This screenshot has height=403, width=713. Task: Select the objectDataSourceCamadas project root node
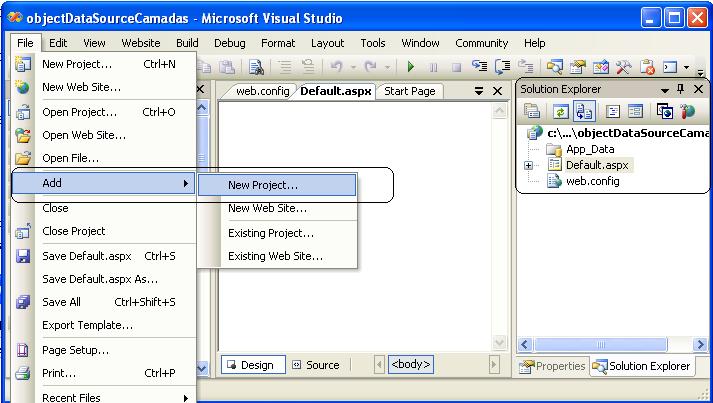[x=618, y=133]
